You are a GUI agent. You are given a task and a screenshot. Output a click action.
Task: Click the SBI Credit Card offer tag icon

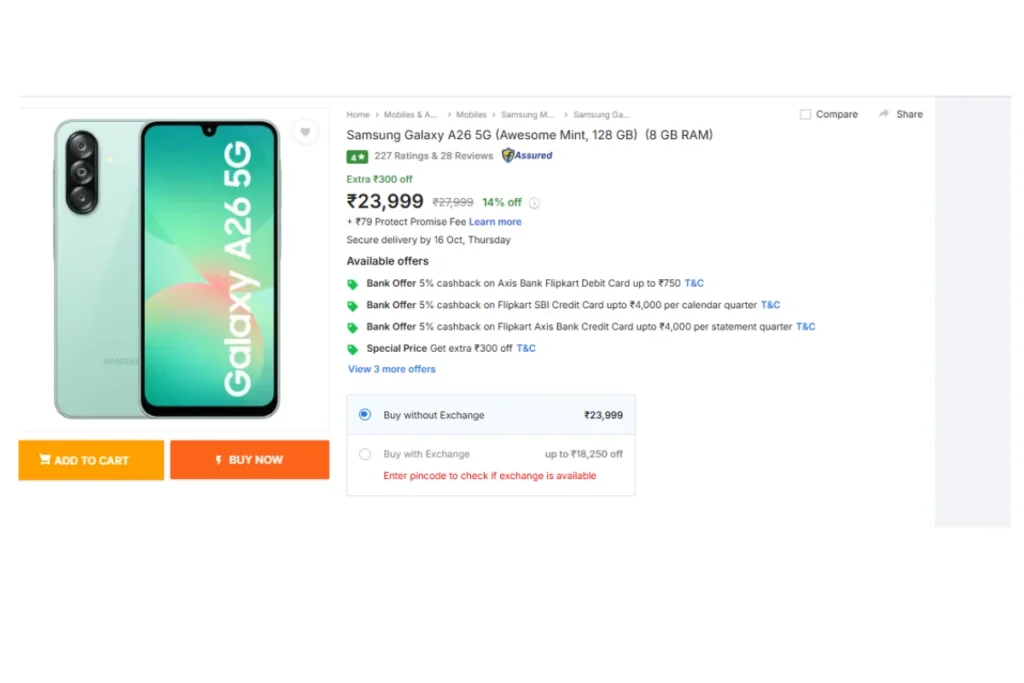[x=353, y=306]
